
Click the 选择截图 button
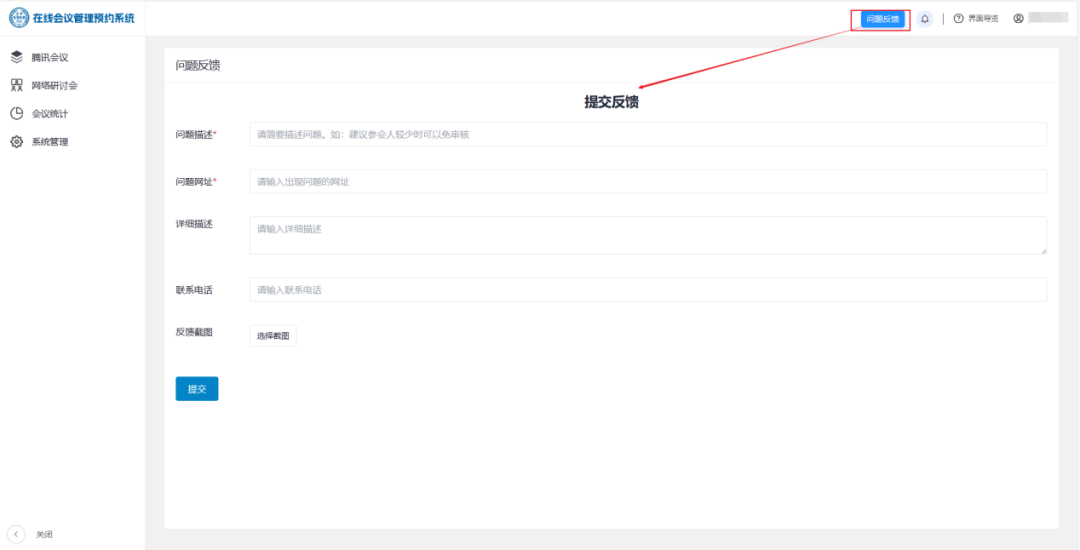pos(273,336)
